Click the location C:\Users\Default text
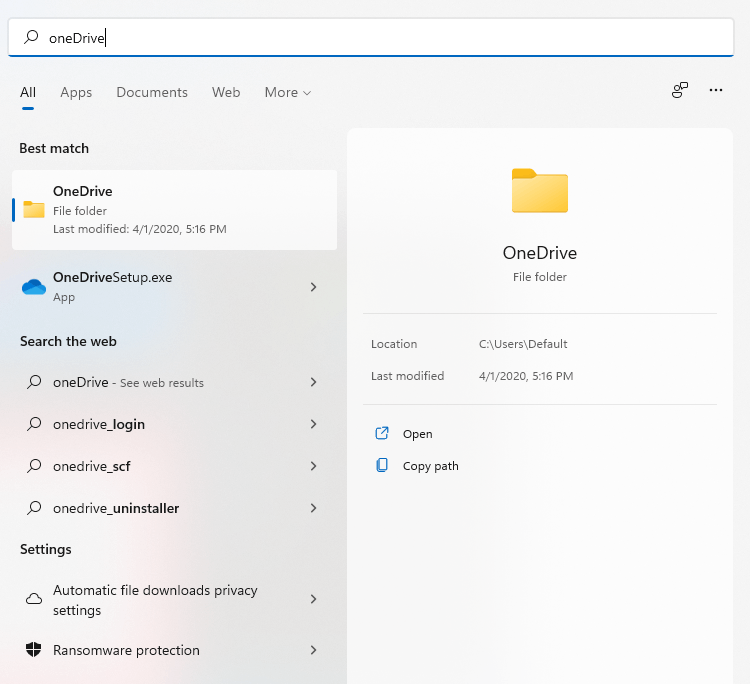The width and height of the screenshot is (750, 684). coord(523,344)
